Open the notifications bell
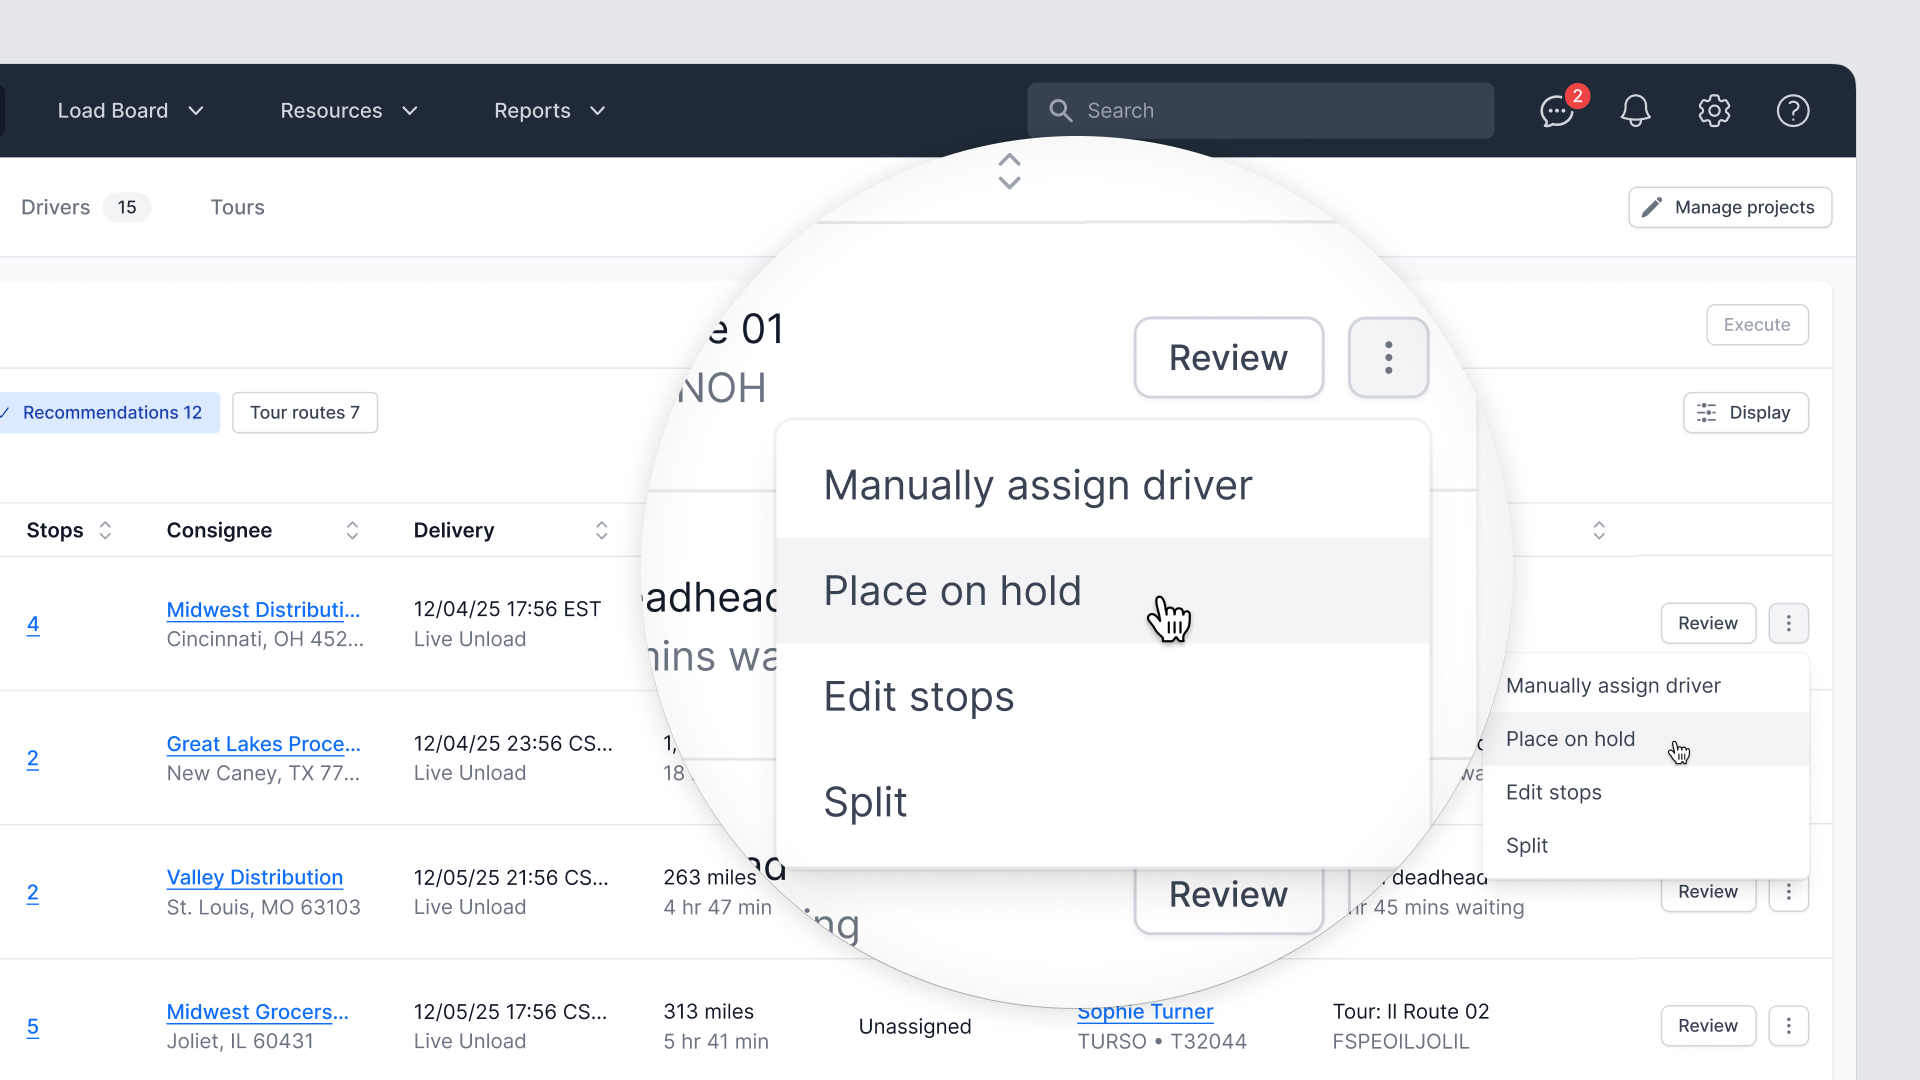1920x1080 pixels. [x=1635, y=111]
